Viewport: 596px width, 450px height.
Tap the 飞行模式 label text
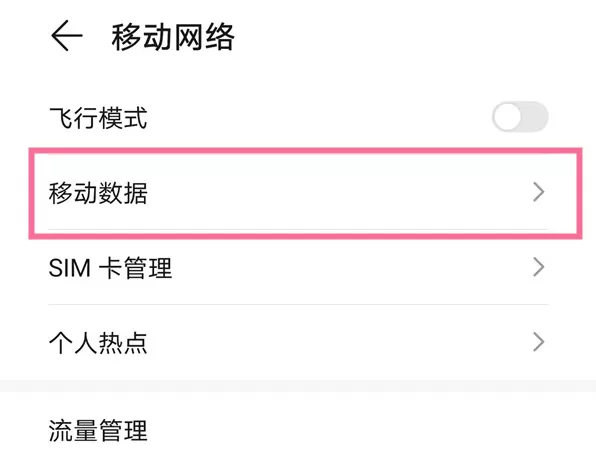pyautogui.click(x=98, y=118)
